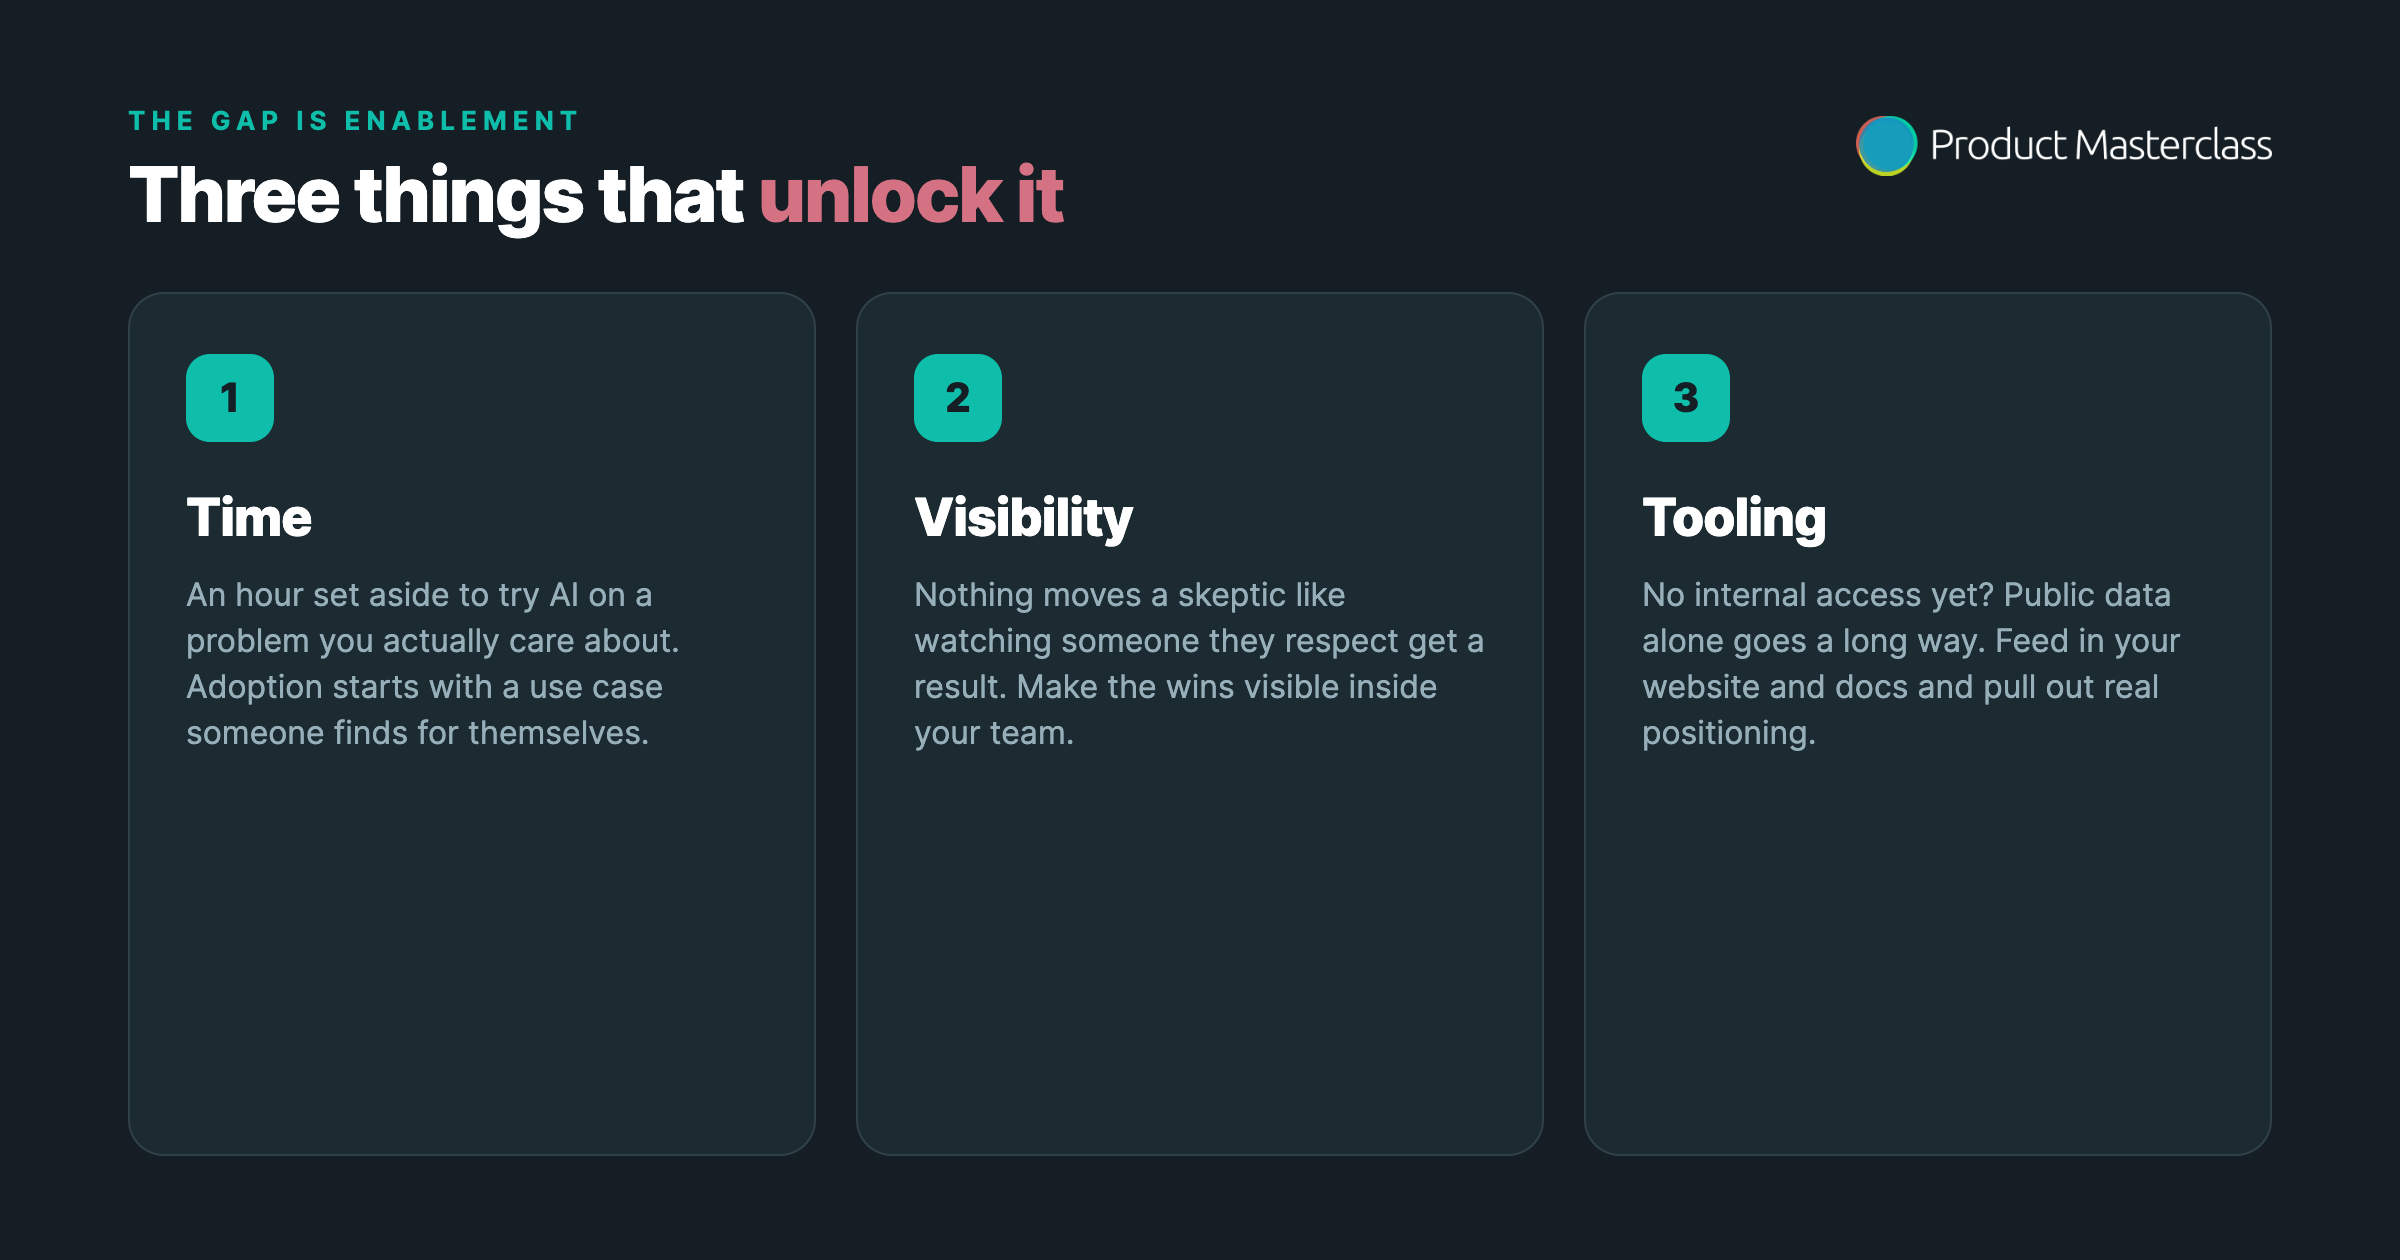The height and width of the screenshot is (1260, 2400).
Task: Click the Visibility card heading
Action: tap(1023, 519)
